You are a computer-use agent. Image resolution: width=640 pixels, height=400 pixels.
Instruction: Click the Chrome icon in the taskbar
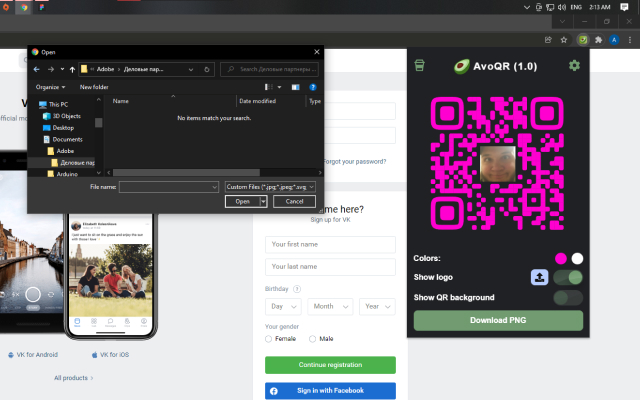click(24, 7)
